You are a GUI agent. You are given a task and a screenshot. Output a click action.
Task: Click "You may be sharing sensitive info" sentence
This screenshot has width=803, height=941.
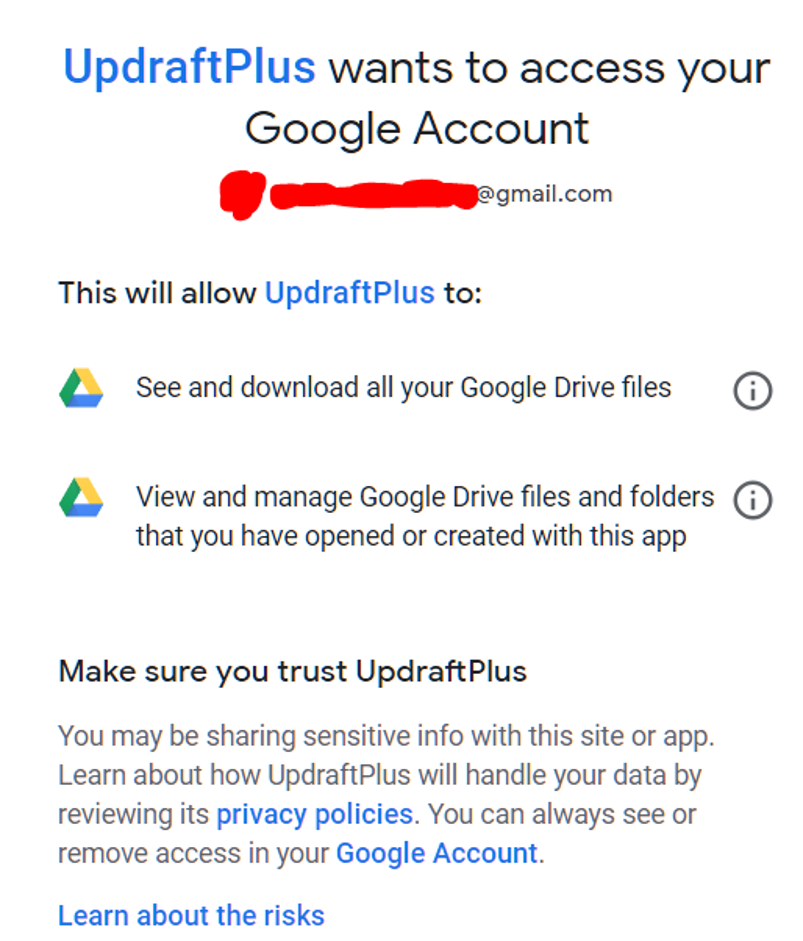click(x=385, y=736)
